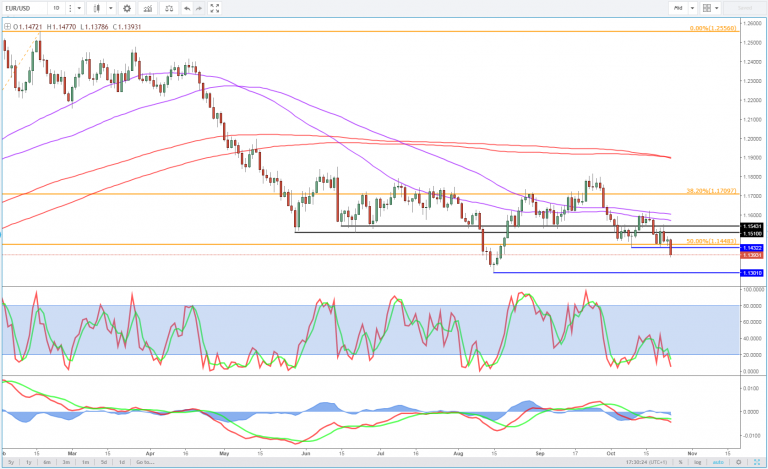Open the layout grid dropdown arrow

point(717,8)
